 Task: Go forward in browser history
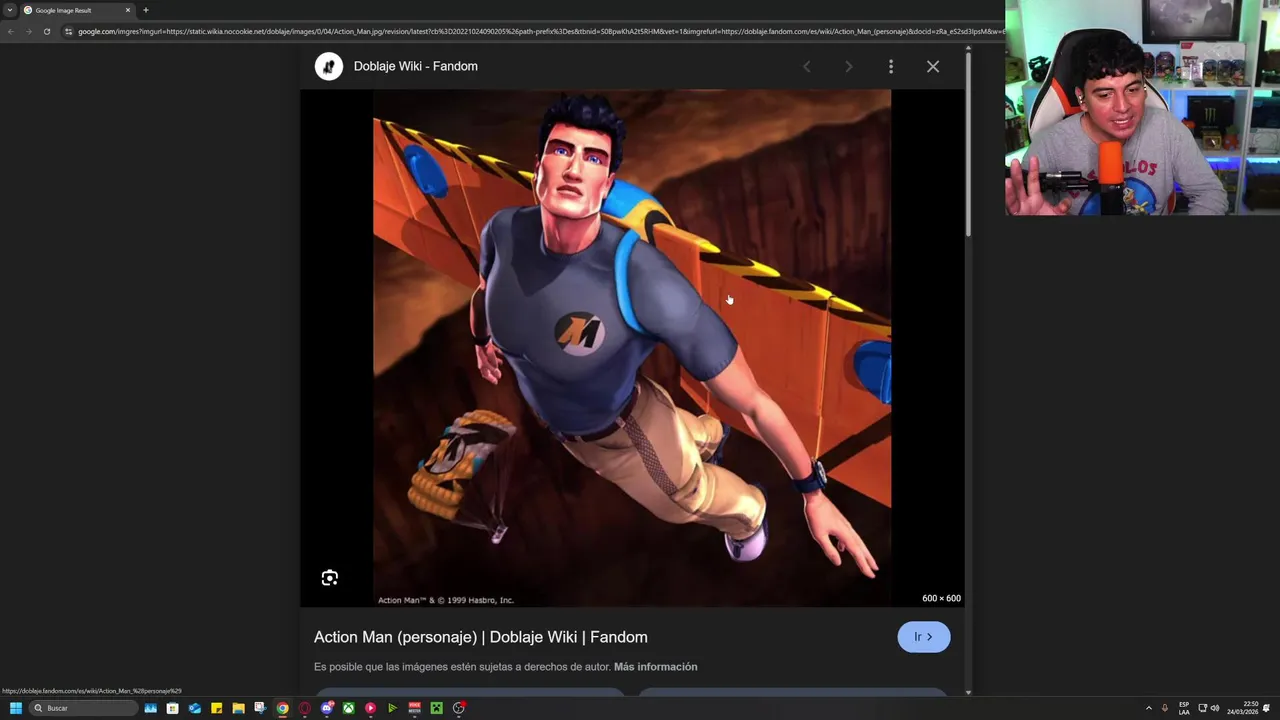click(28, 31)
